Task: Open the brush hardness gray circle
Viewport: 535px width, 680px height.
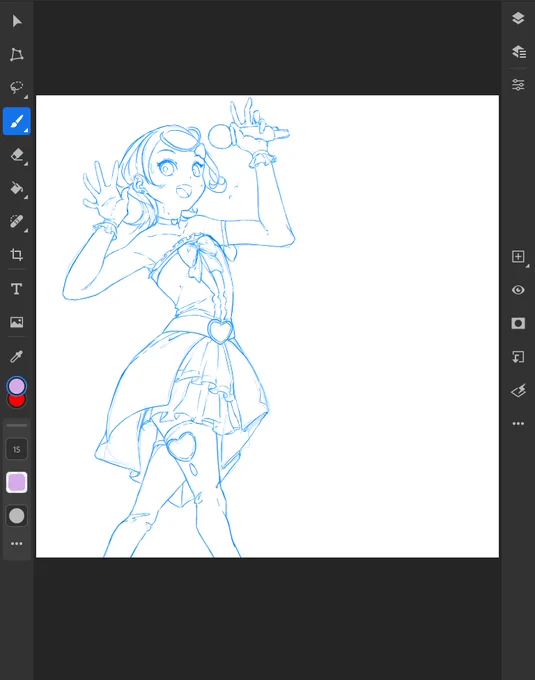Action: click(16, 516)
